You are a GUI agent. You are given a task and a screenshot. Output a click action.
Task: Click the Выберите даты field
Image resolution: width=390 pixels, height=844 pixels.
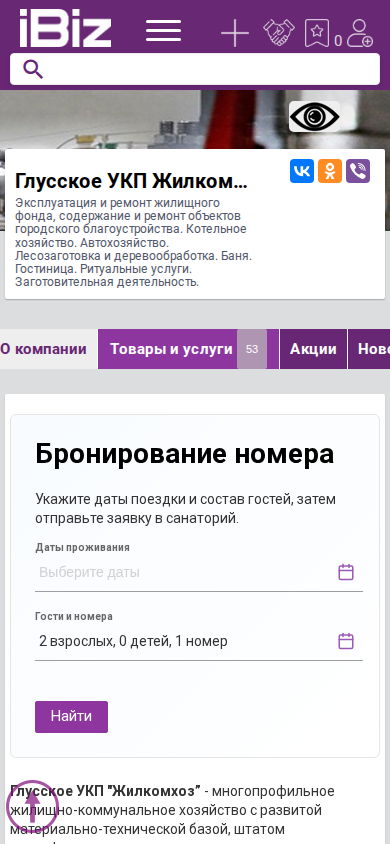198,572
